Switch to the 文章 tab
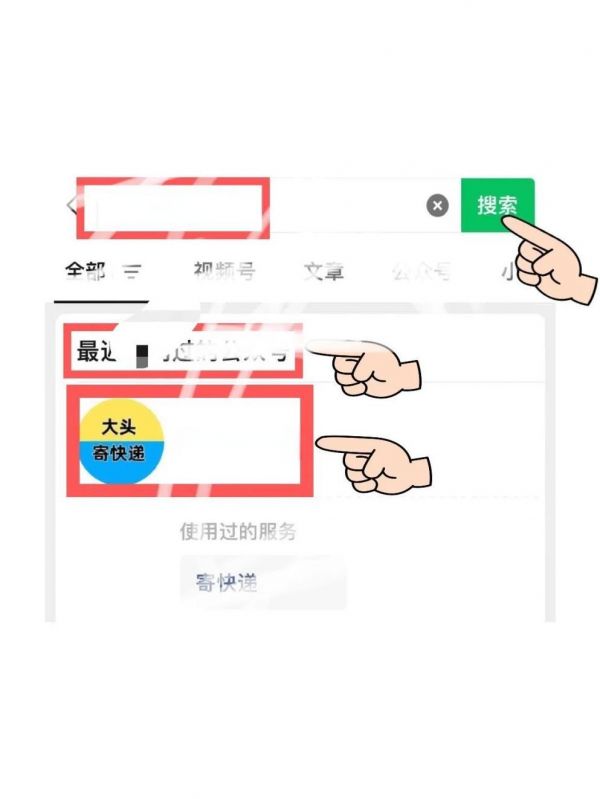Image resolution: width=600 pixels, height=799 pixels. point(324,272)
